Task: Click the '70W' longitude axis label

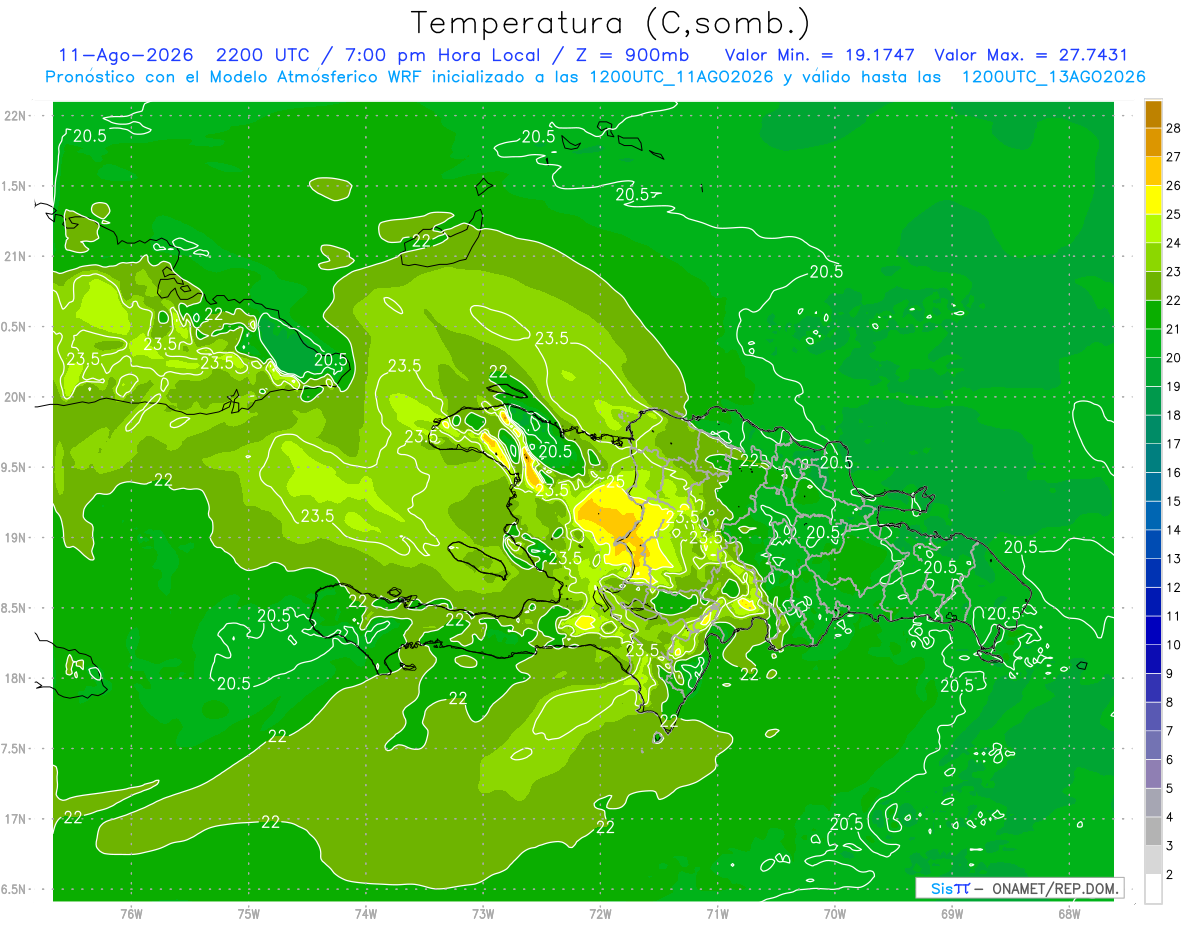Action: coord(834,914)
